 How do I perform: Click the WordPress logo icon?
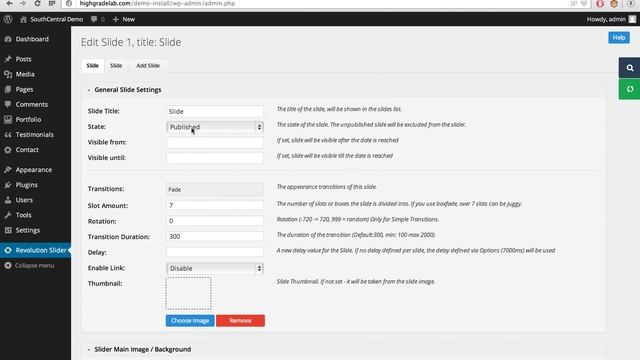click(x=8, y=19)
